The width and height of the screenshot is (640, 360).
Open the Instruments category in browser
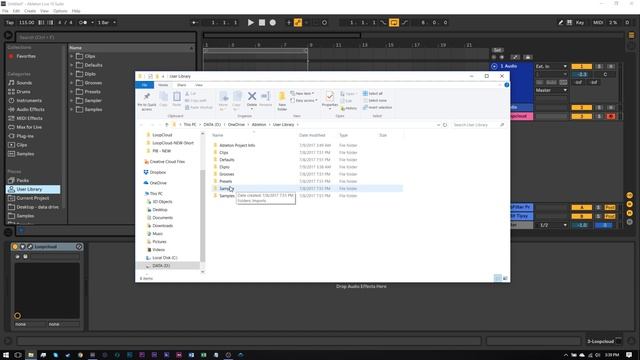29,100
